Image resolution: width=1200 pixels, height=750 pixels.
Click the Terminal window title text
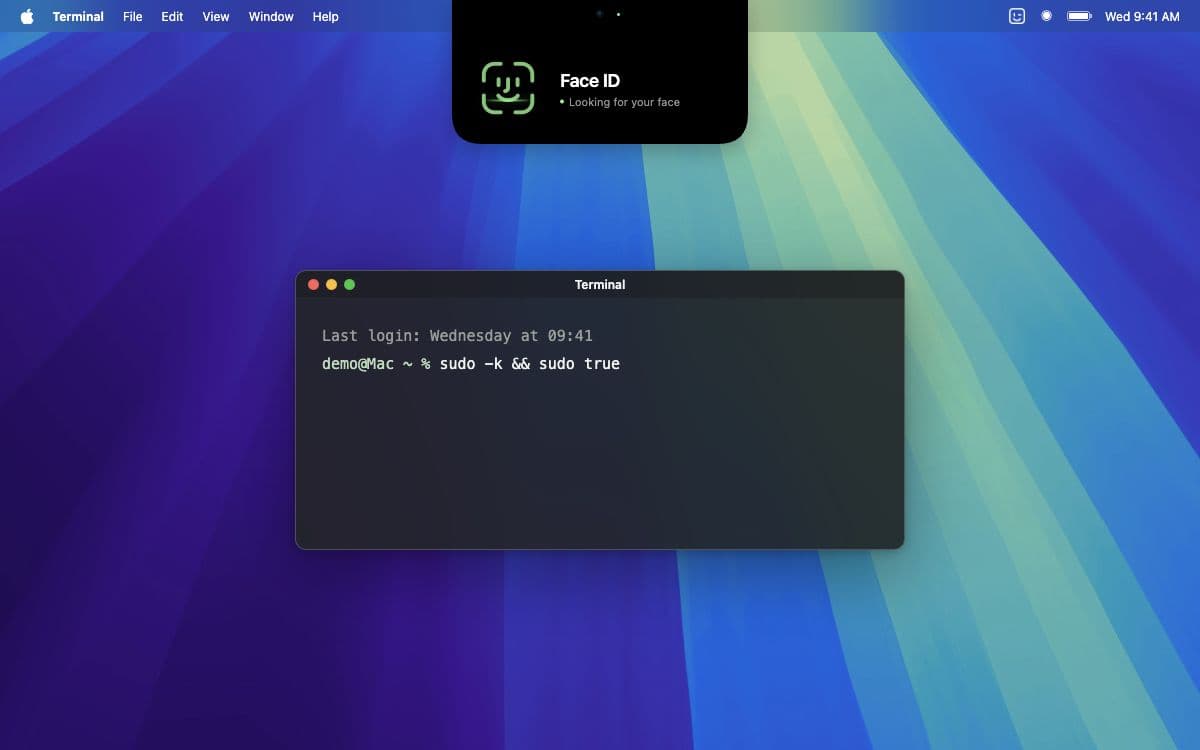(x=600, y=285)
